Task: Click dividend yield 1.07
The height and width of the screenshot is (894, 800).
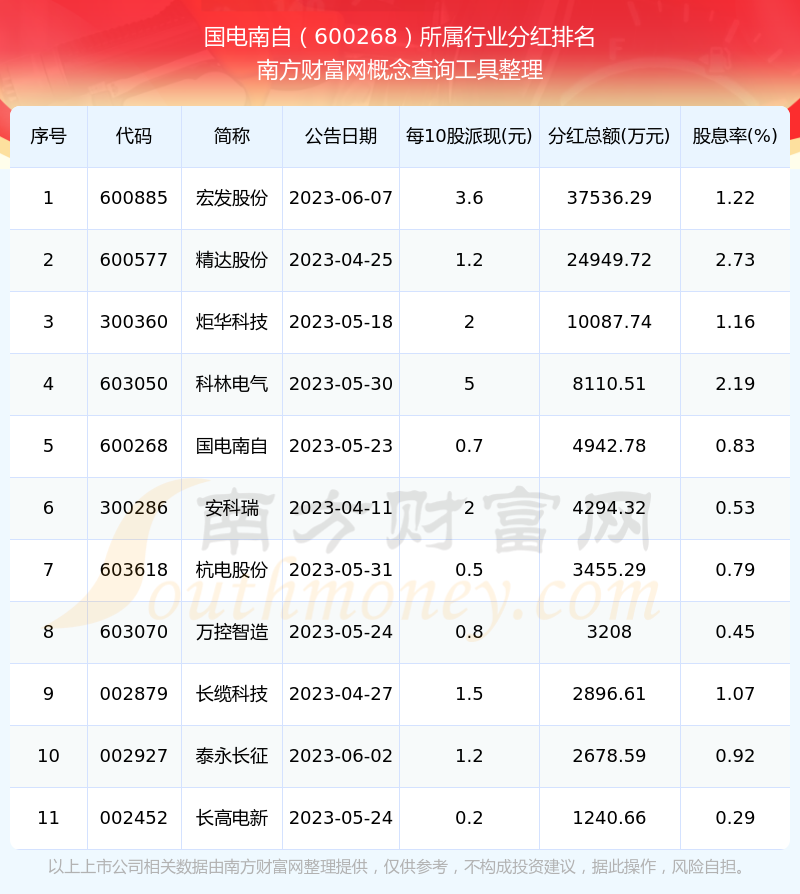Action: (735, 694)
